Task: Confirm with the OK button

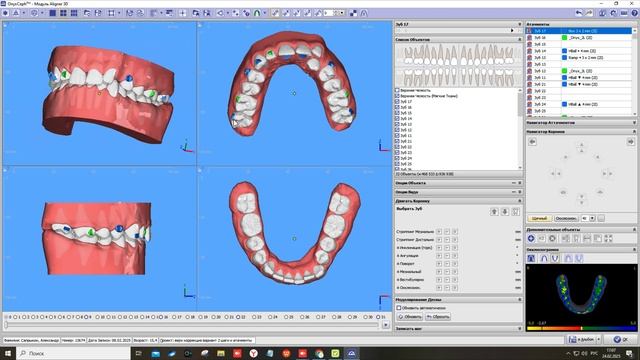Action: (x=622, y=340)
